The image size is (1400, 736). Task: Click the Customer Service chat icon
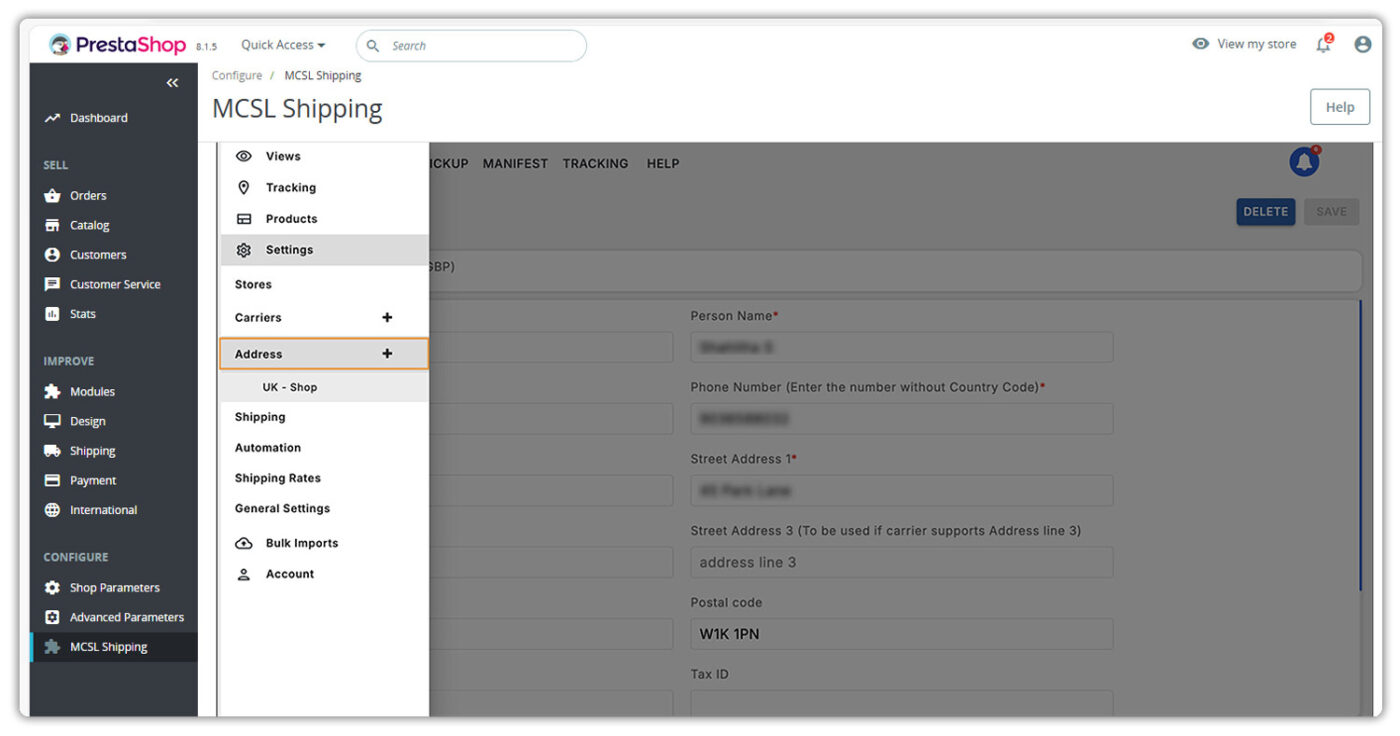tap(52, 285)
